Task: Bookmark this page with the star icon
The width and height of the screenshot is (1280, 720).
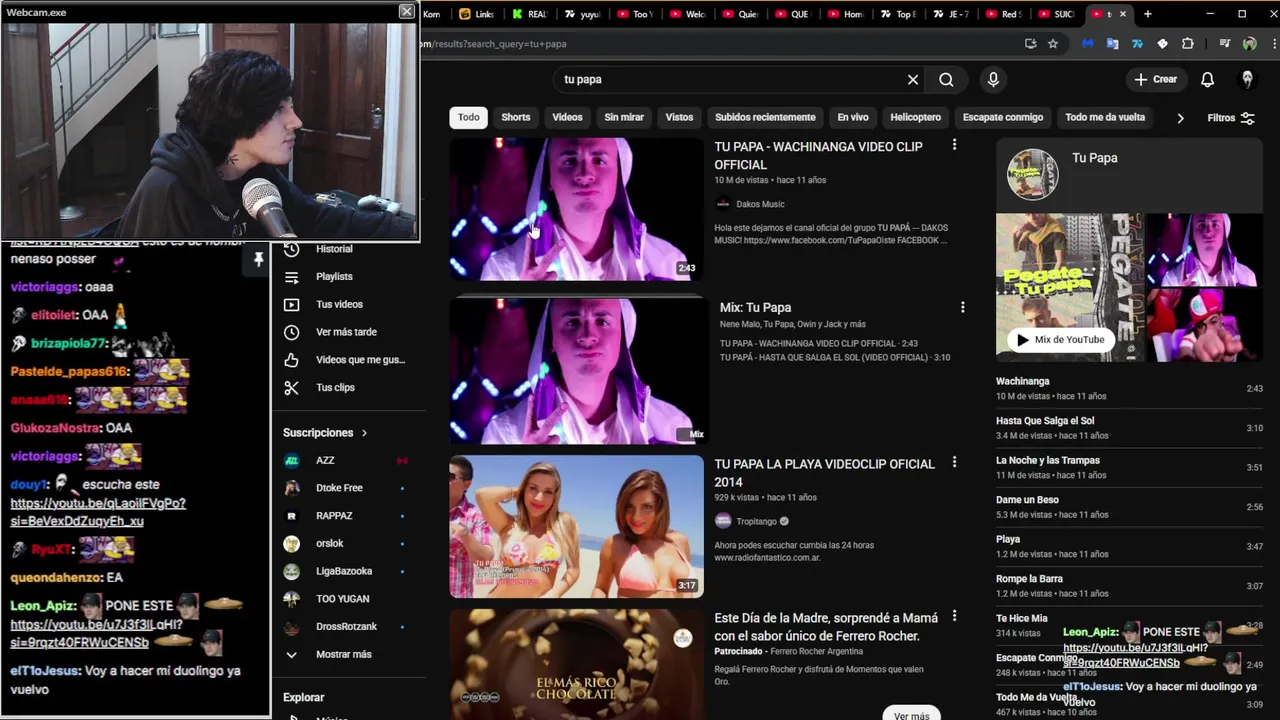Action: click(1053, 44)
